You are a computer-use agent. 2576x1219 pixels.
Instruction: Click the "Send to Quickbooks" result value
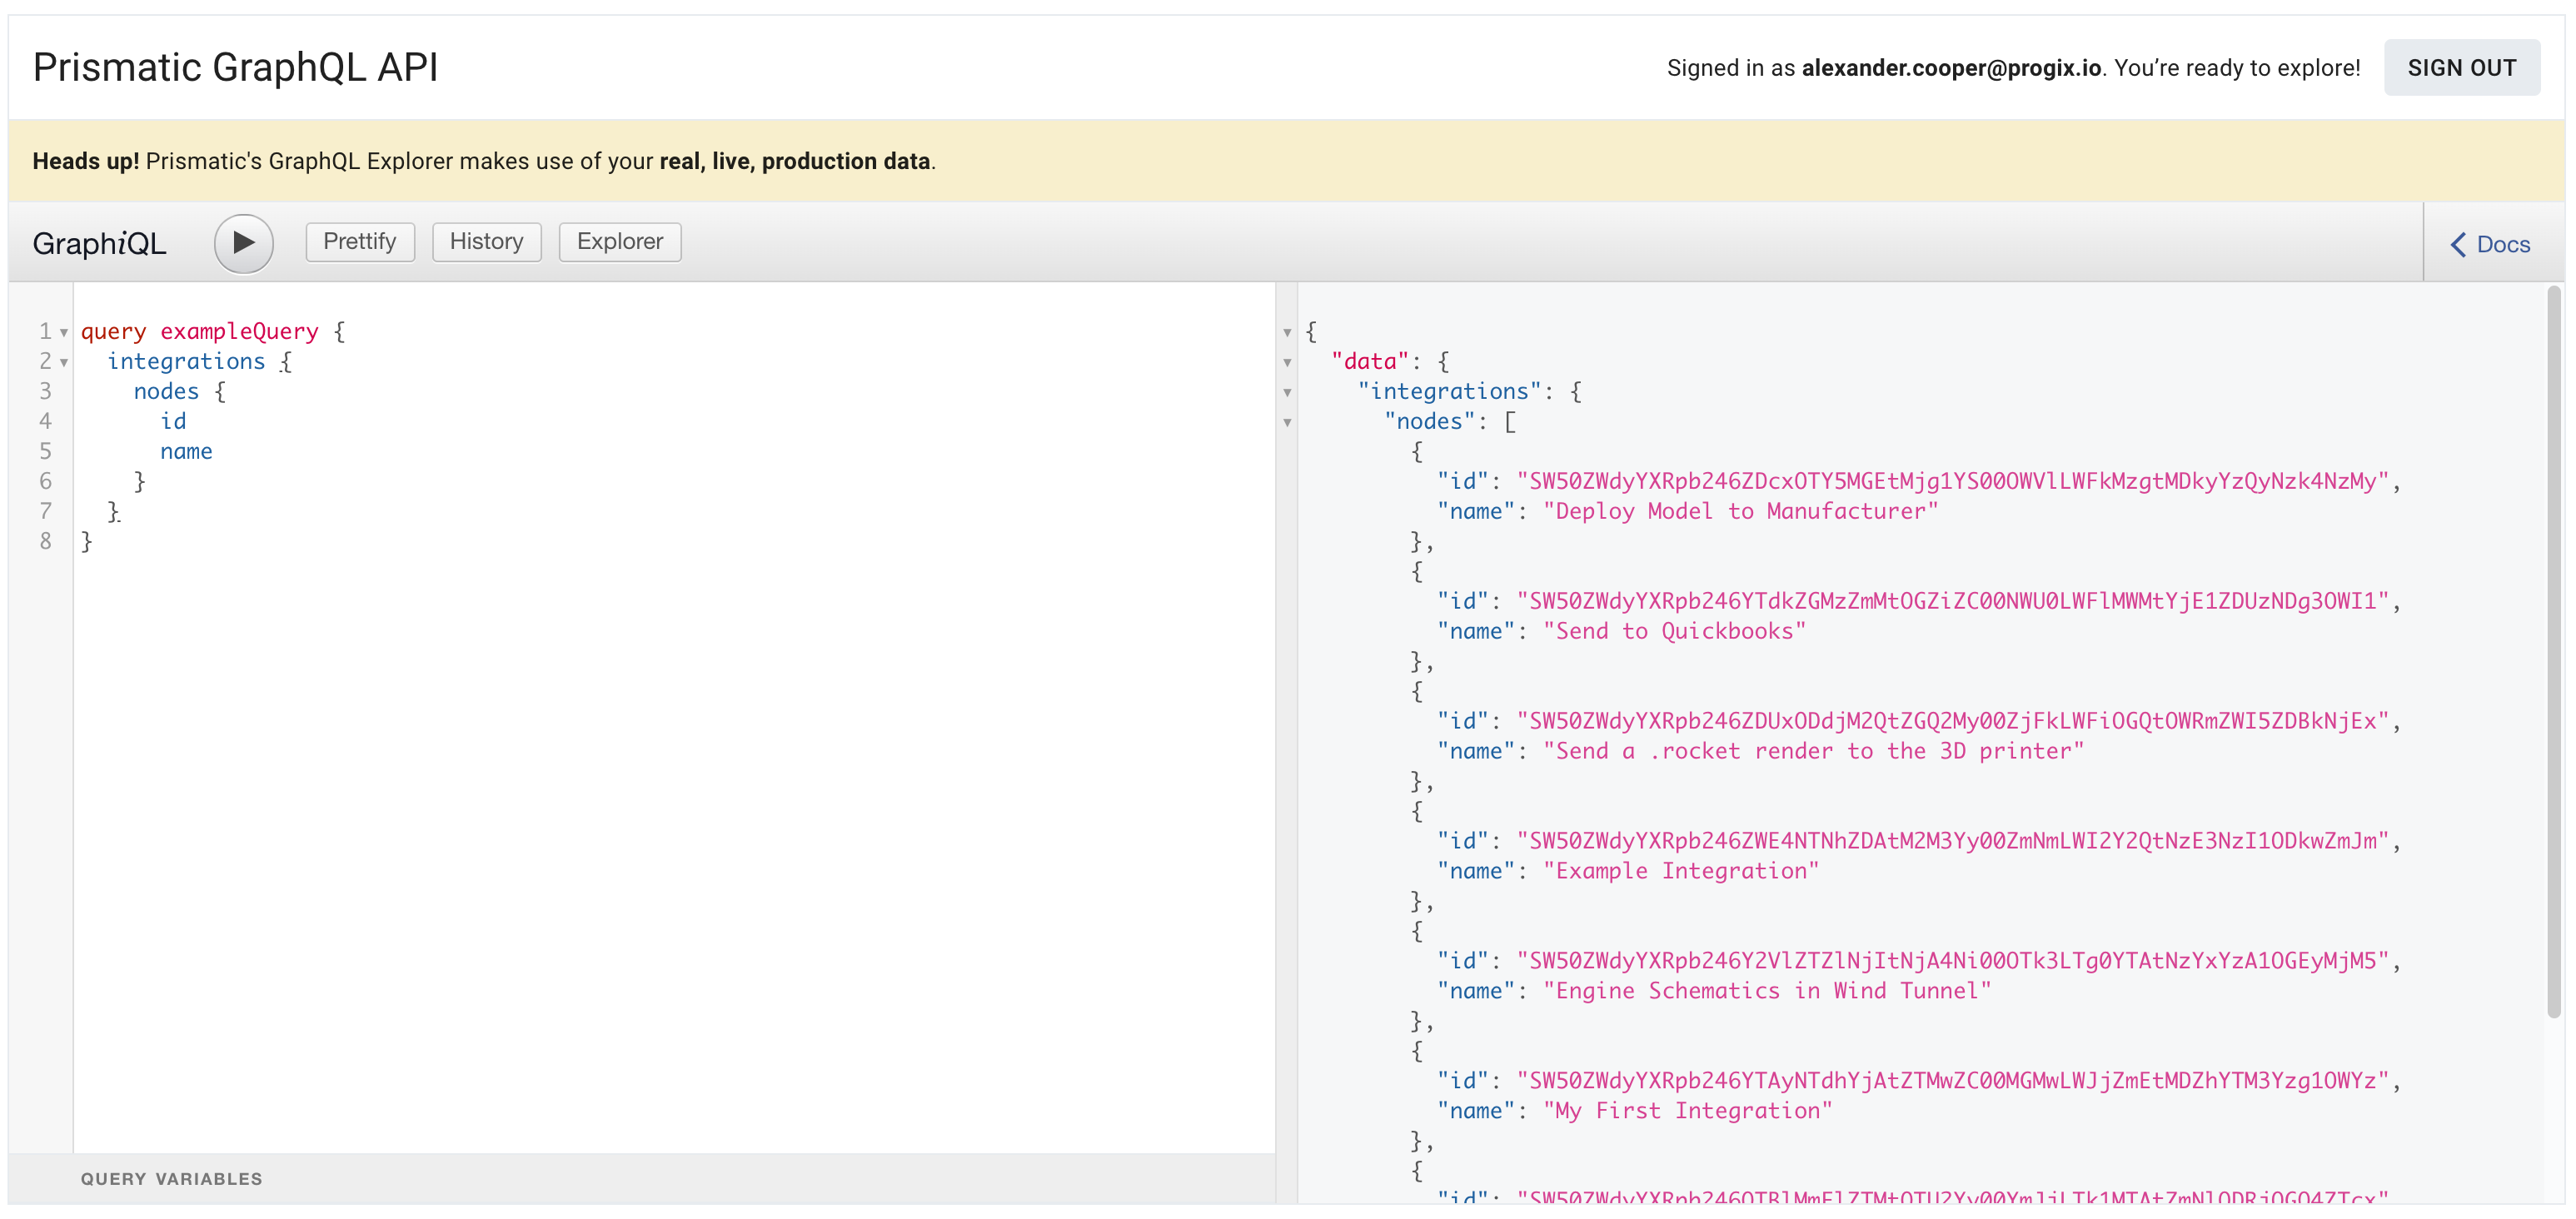point(1674,632)
